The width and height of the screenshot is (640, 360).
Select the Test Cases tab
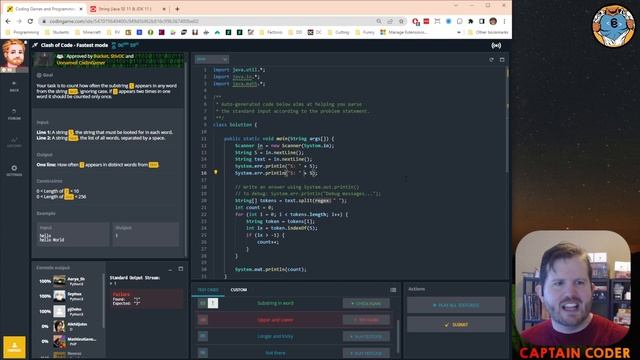tap(208, 290)
